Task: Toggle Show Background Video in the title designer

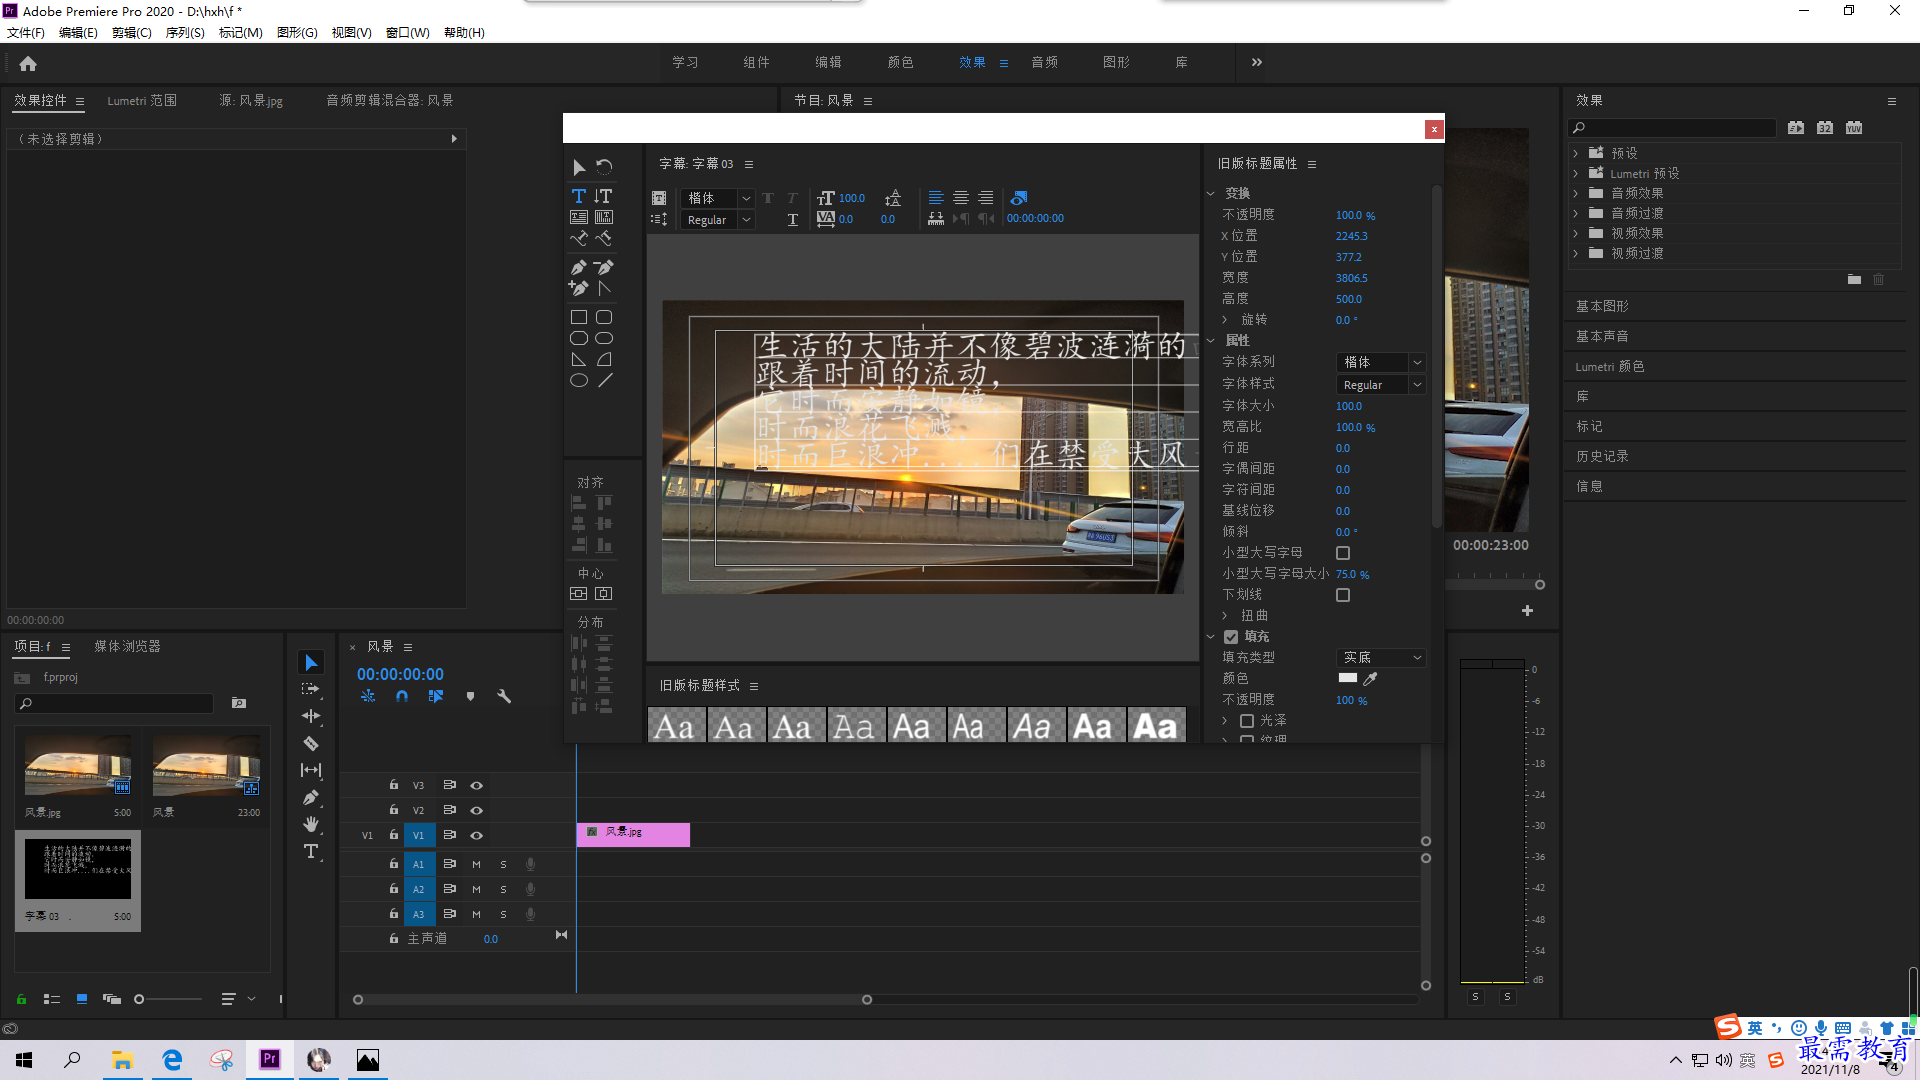Action: (x=1018, y=198)
